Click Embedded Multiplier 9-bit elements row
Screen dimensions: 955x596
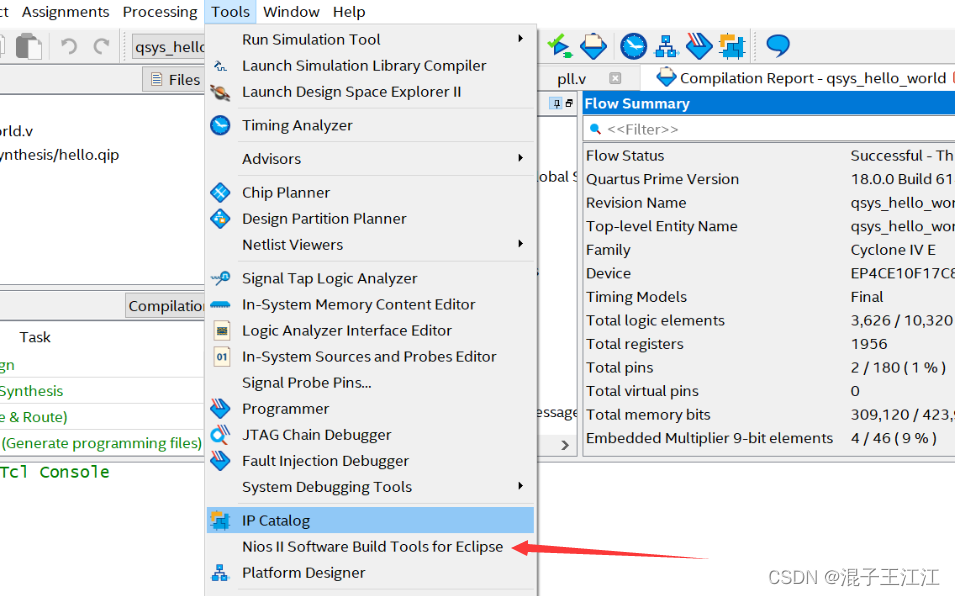769,438
